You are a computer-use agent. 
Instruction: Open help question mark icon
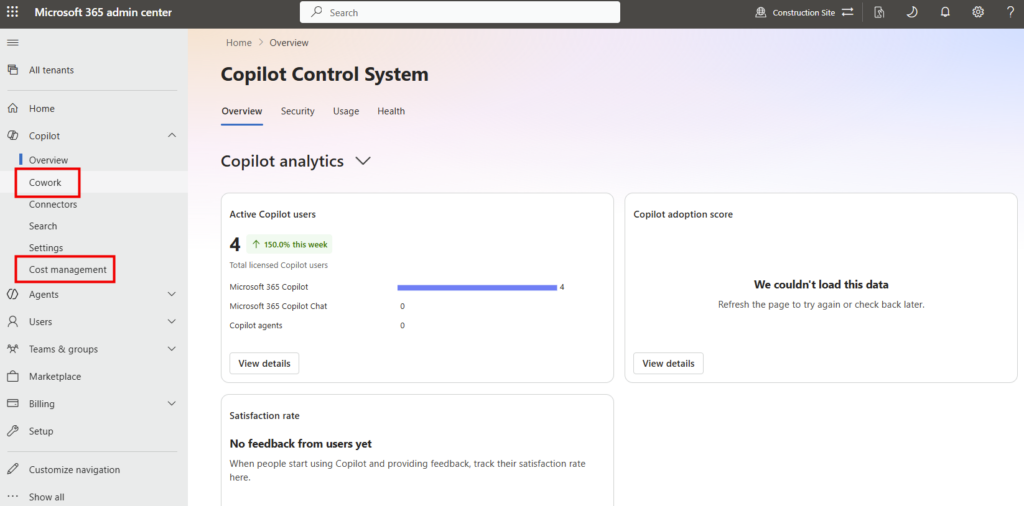[x=1010, y=12]
